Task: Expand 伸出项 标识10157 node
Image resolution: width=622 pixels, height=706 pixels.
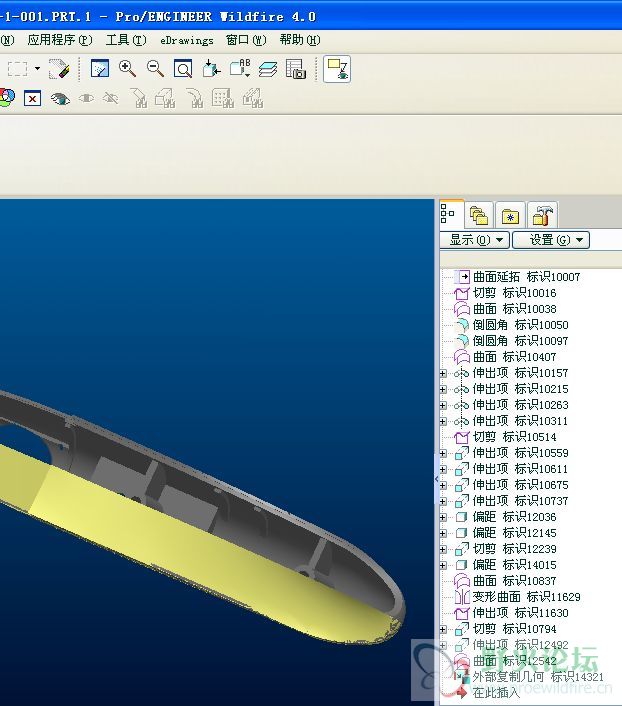Action: coord(443,373)
